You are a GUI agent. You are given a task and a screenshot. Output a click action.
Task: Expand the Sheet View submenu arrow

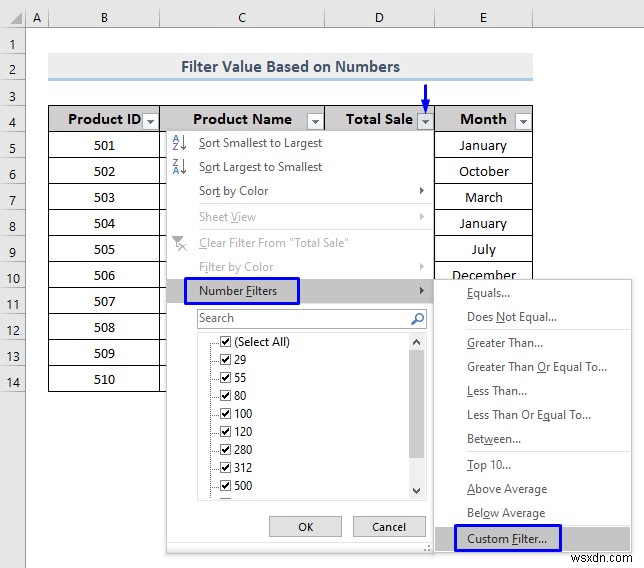[421, 216]
